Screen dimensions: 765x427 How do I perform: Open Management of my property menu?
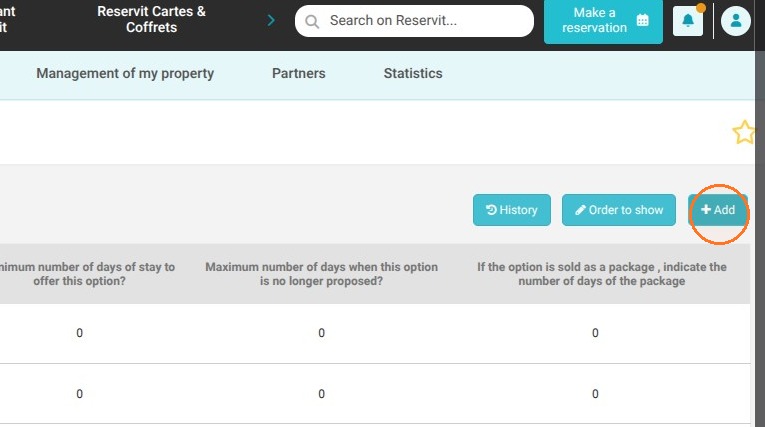[125, 73]
